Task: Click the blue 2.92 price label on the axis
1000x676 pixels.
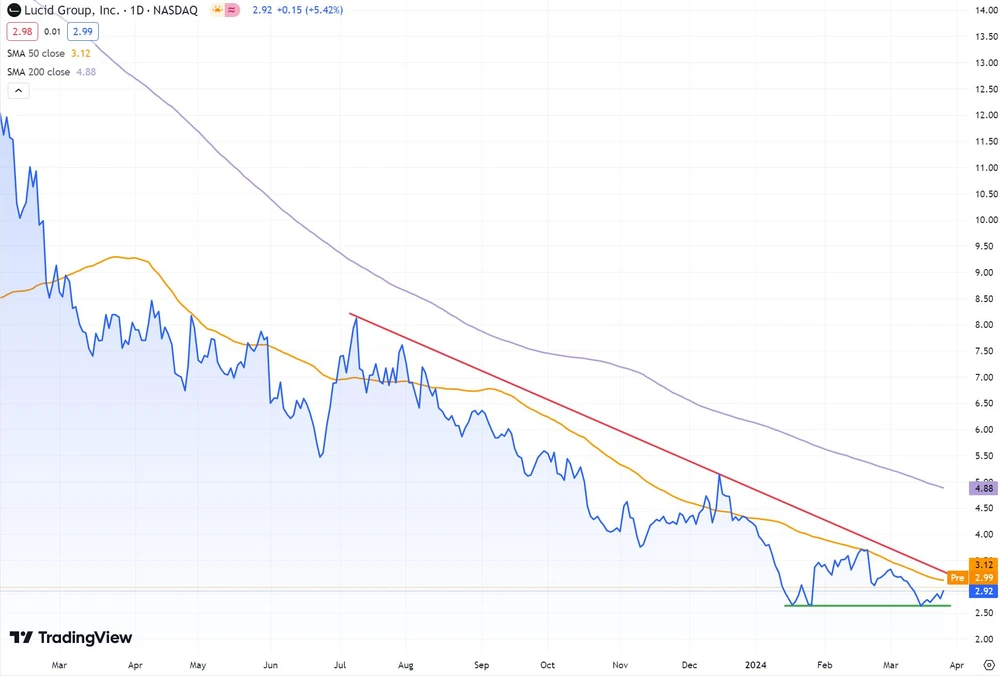Action: pyautogui.click(x=983, y=591)
